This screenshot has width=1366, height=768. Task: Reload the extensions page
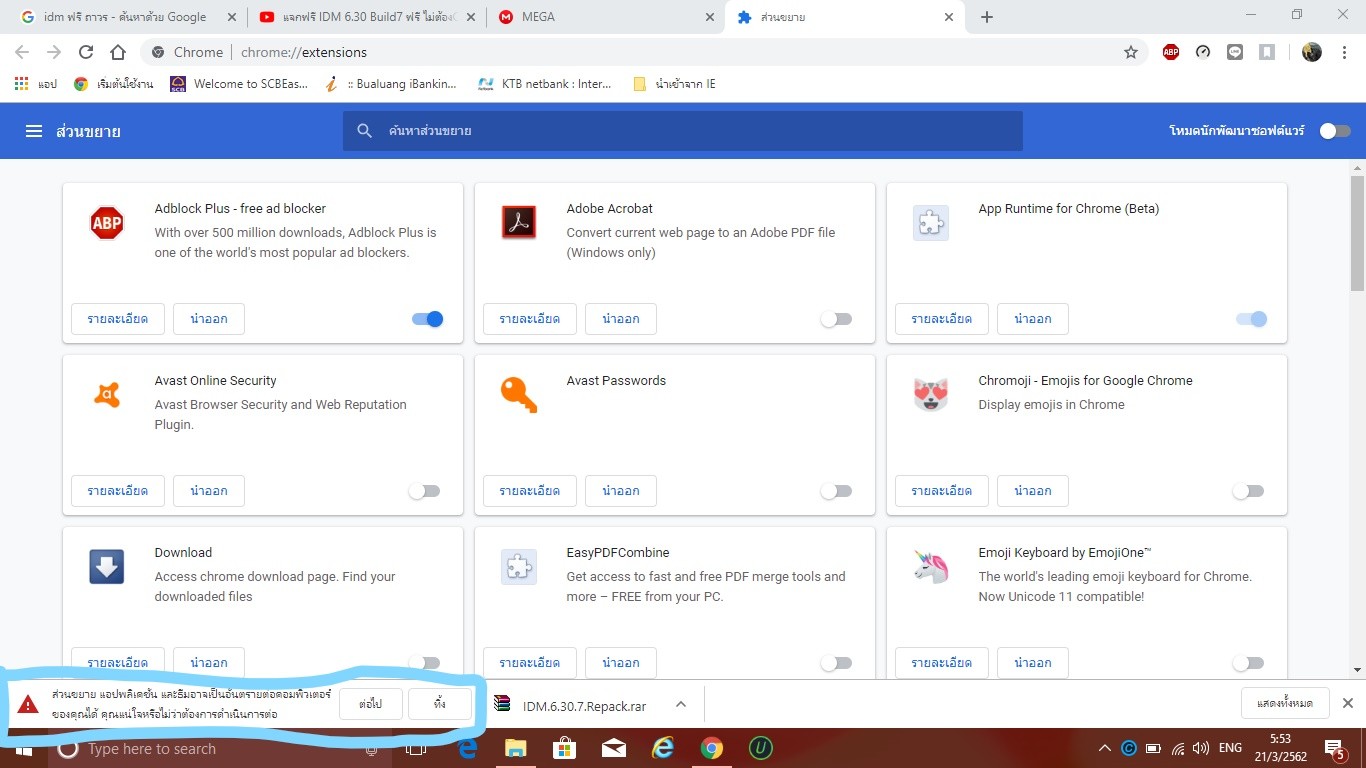tap(86, 52)
